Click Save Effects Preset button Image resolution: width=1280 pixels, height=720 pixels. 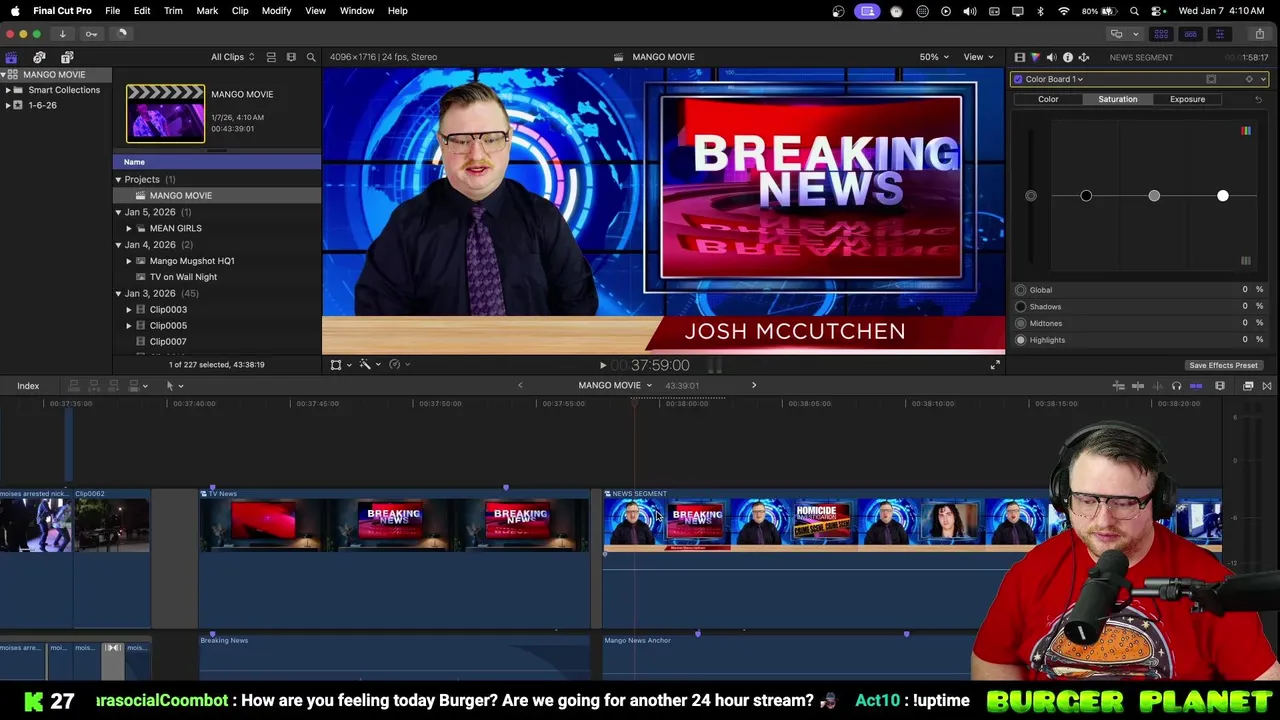[1223, 365]
